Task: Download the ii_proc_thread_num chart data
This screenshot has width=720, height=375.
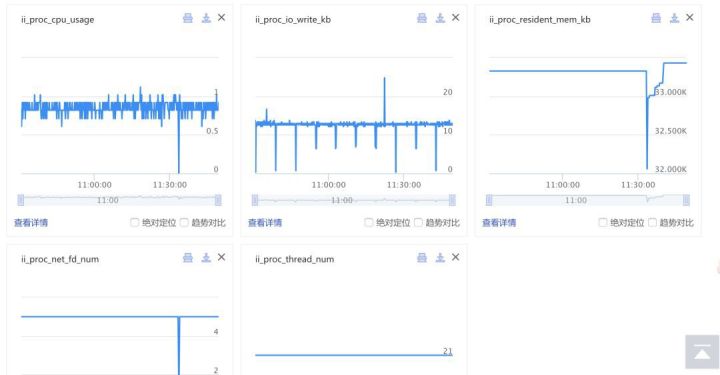Action: point(440,257)
